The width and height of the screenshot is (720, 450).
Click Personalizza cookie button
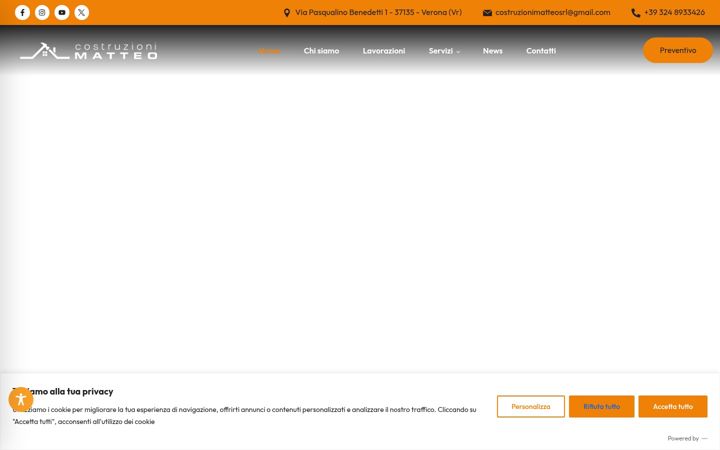(x=531, y=406)
